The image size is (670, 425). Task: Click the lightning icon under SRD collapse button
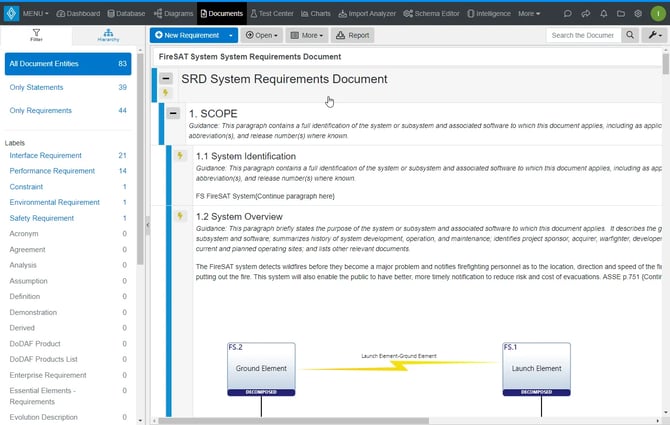165,92
